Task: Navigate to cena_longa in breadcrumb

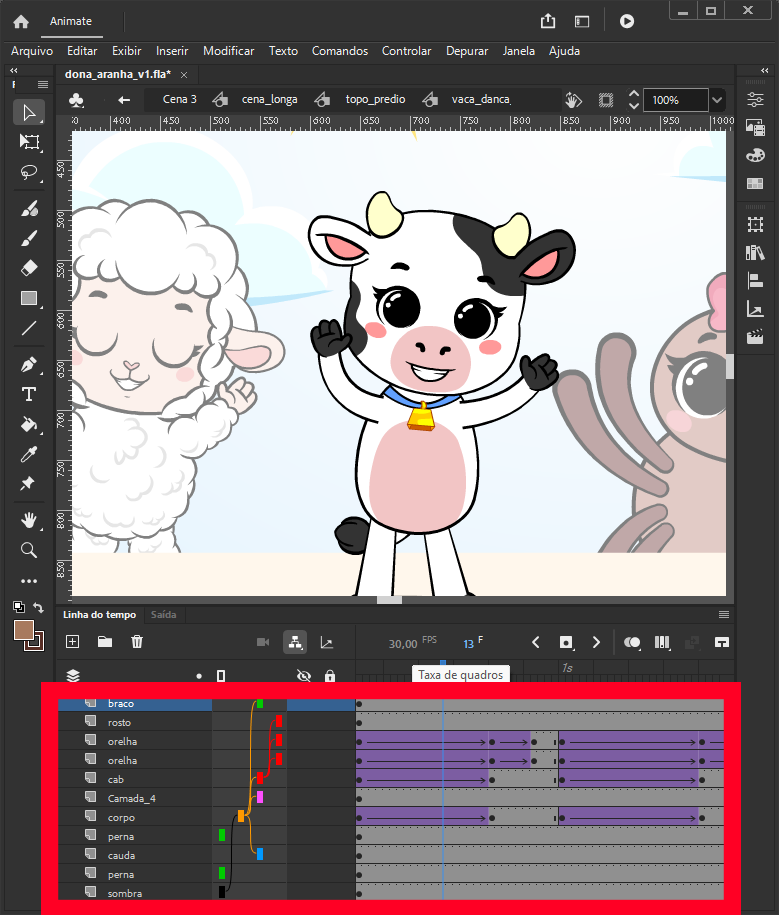Action: [x=269, y=99]
